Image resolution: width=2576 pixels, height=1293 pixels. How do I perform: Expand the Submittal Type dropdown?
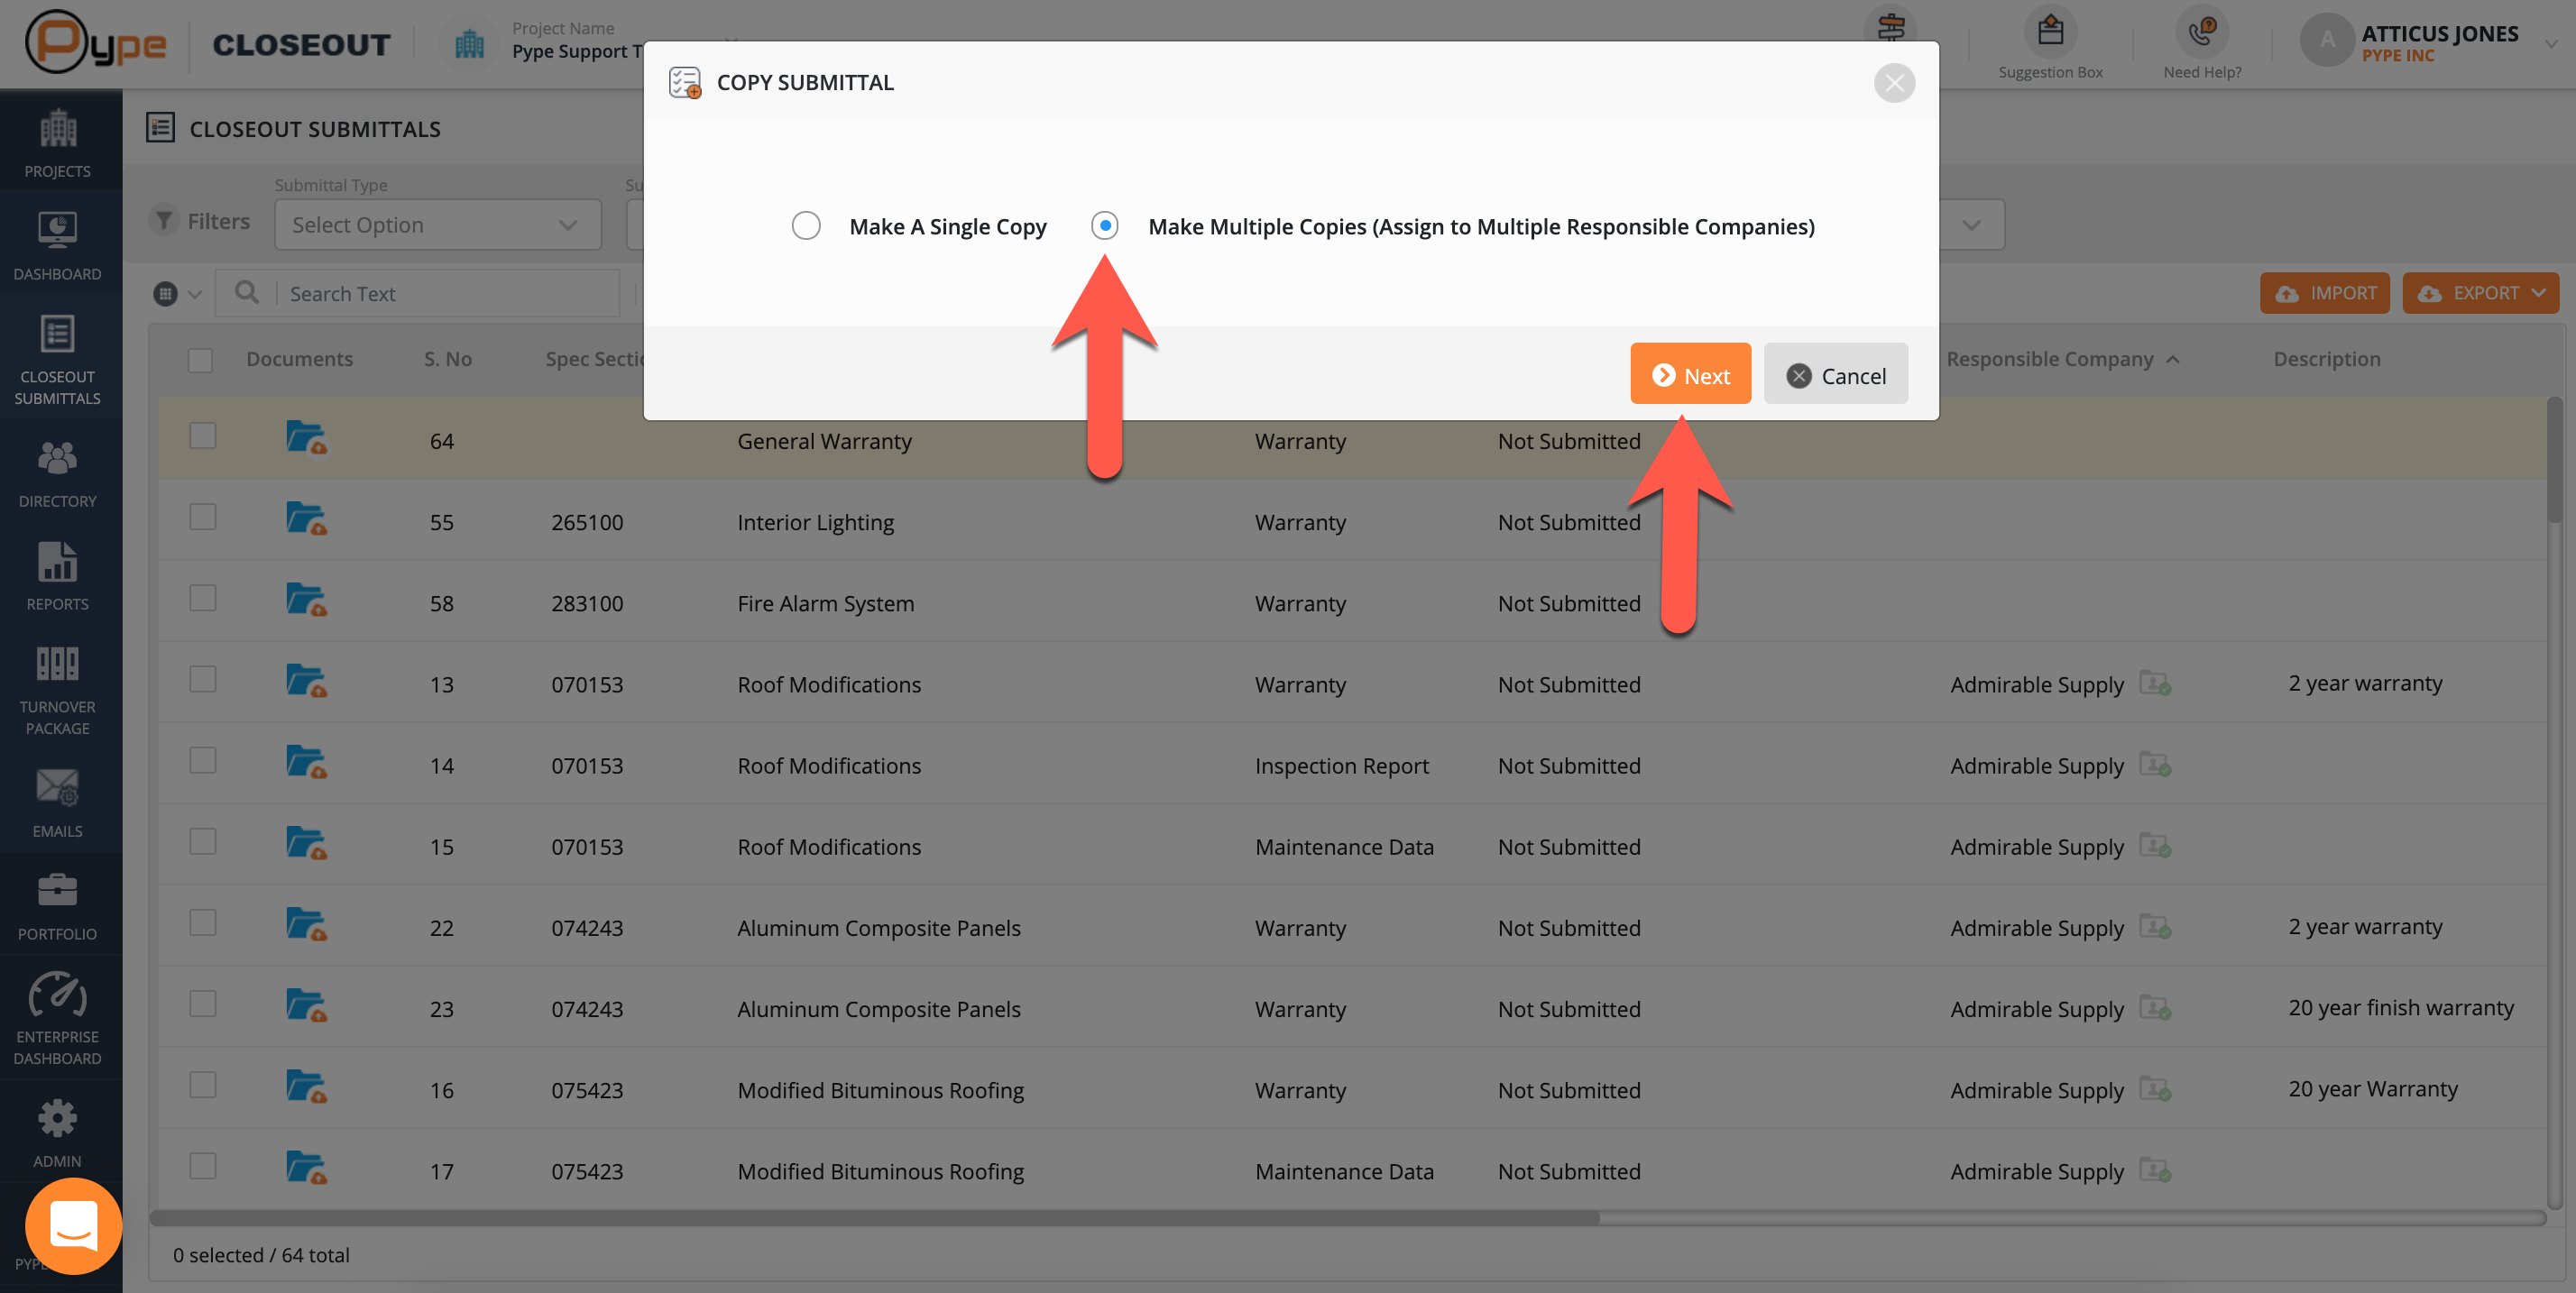pyautogui.click(x=437, y=225)
